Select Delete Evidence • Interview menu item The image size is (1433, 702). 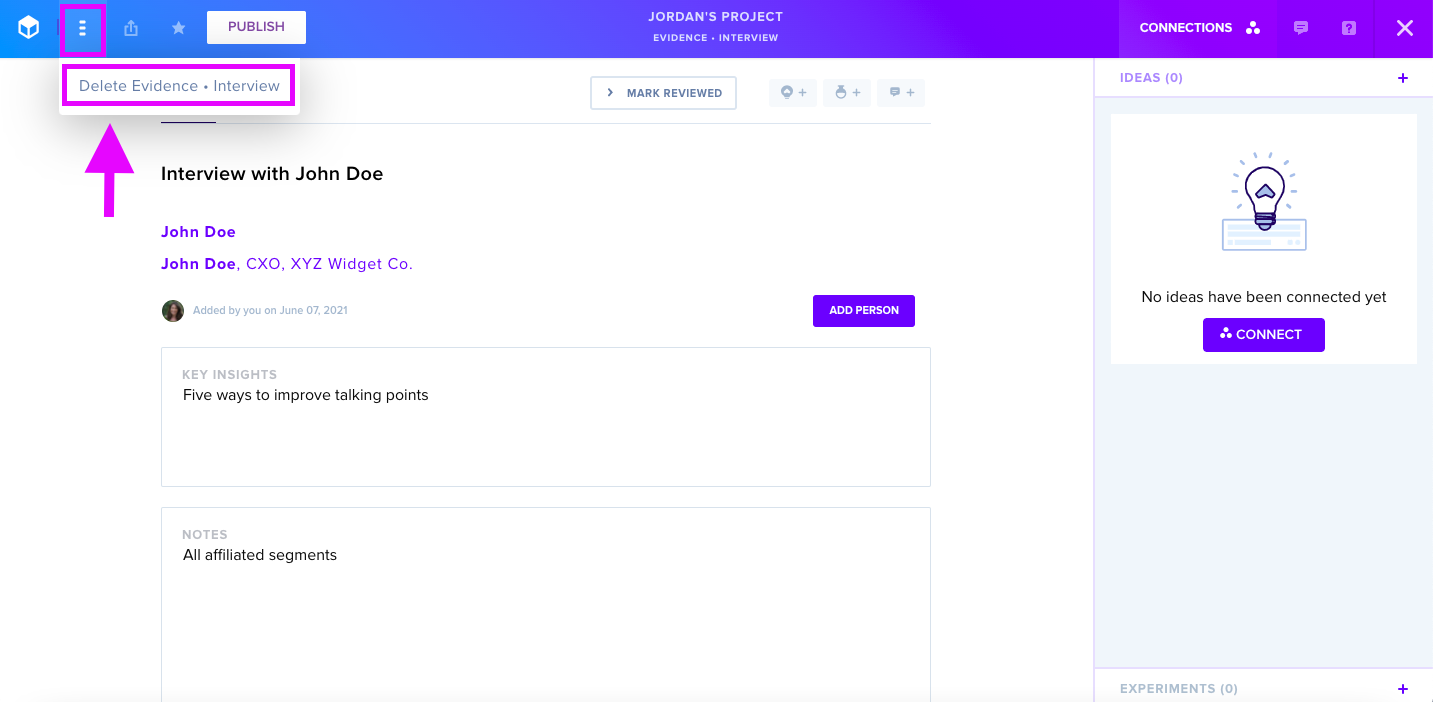pyautogui.click(x=179, y=86)
